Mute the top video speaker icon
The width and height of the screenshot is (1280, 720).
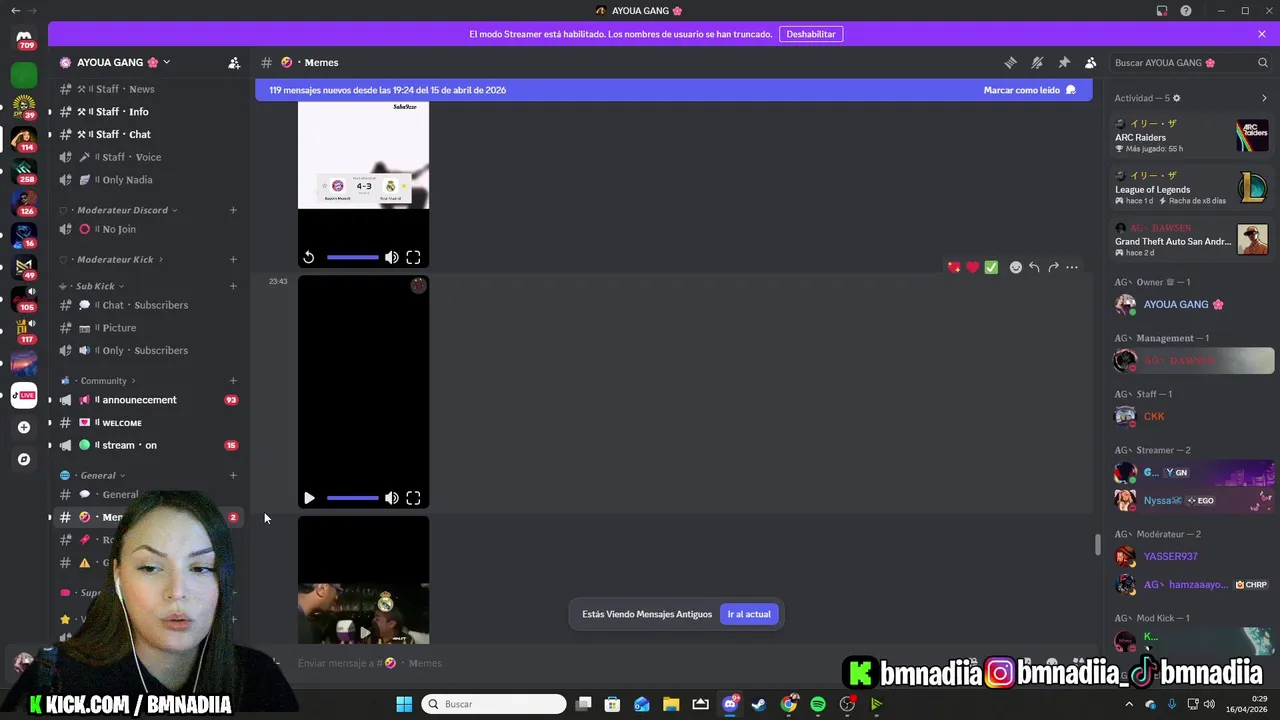(x=392, y=257)
